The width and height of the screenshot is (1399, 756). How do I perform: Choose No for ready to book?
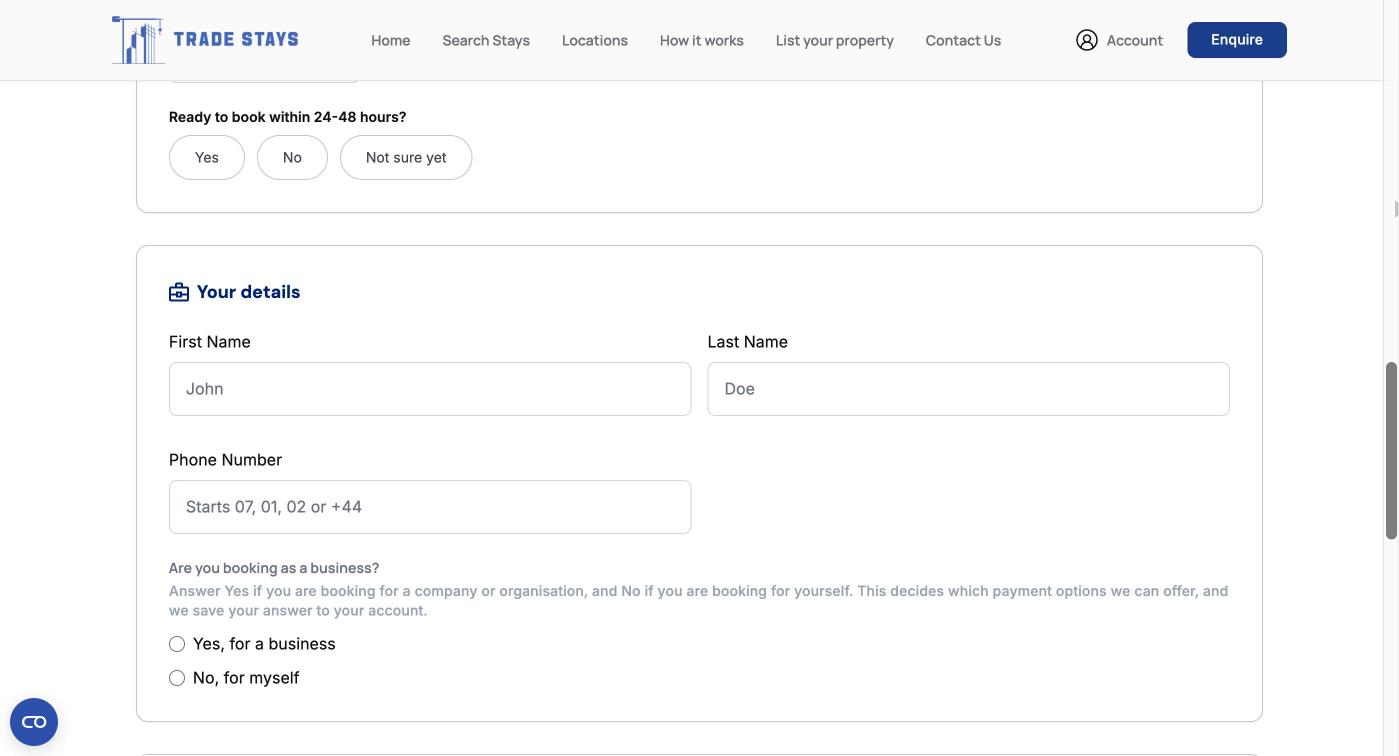[x=292, y=158]
